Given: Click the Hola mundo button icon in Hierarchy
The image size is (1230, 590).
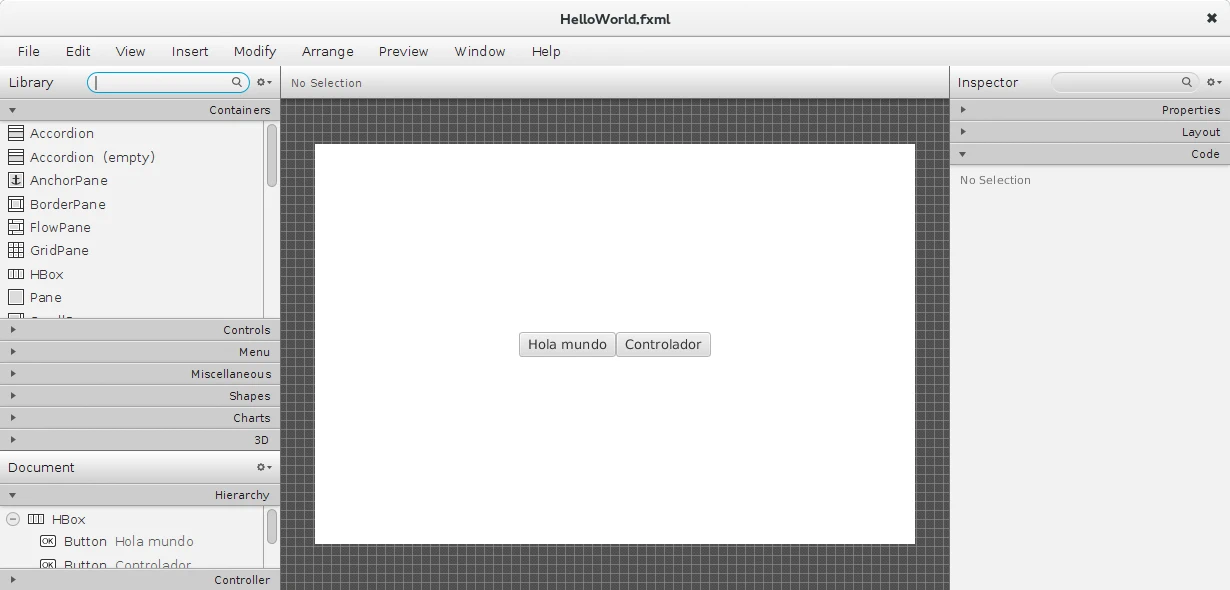Looking at the screenshot, I should pyautogui.click(x=48, y=541).
